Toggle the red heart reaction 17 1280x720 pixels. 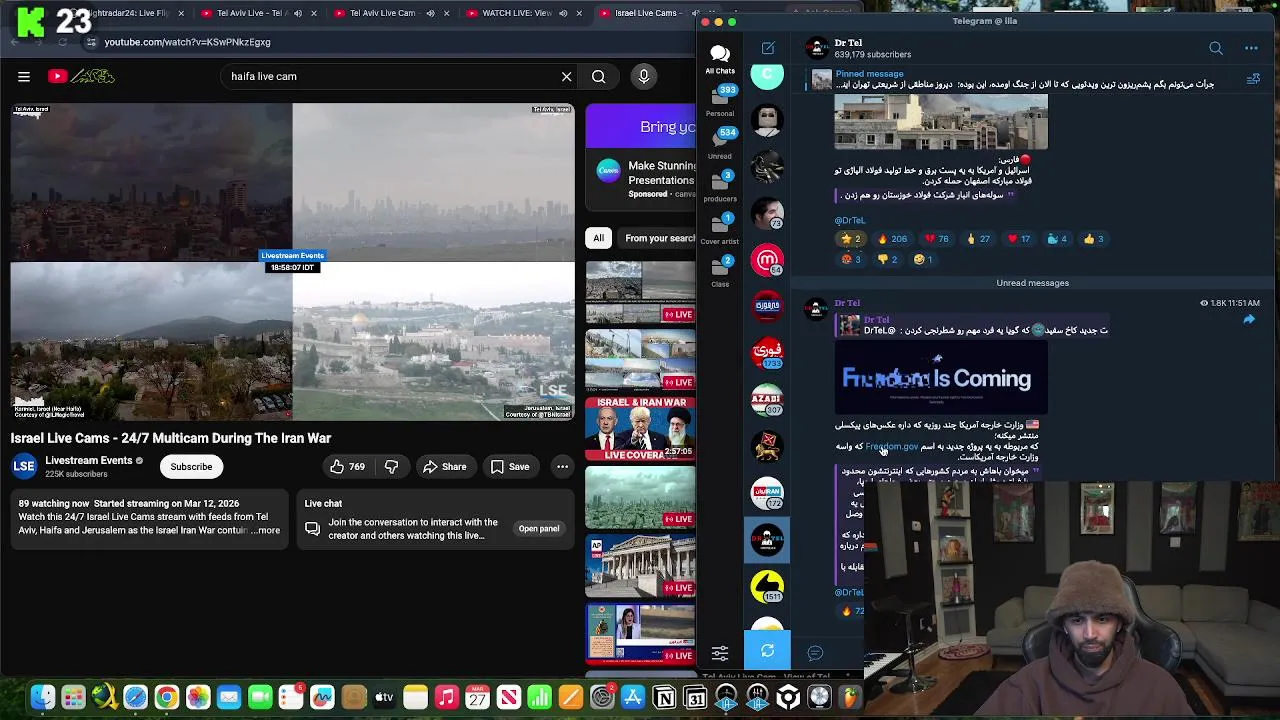point(1019,239)
